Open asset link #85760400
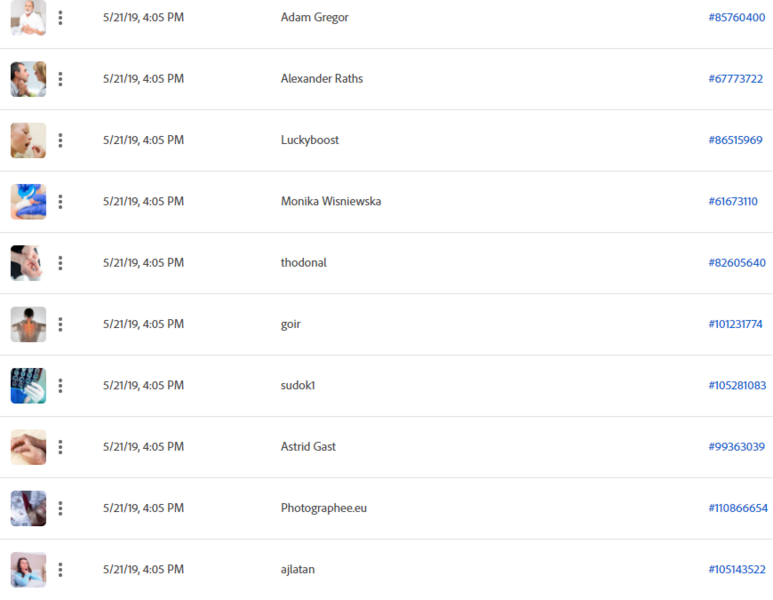The width and height of the screenshot is (773, 600). coord(737,17)
